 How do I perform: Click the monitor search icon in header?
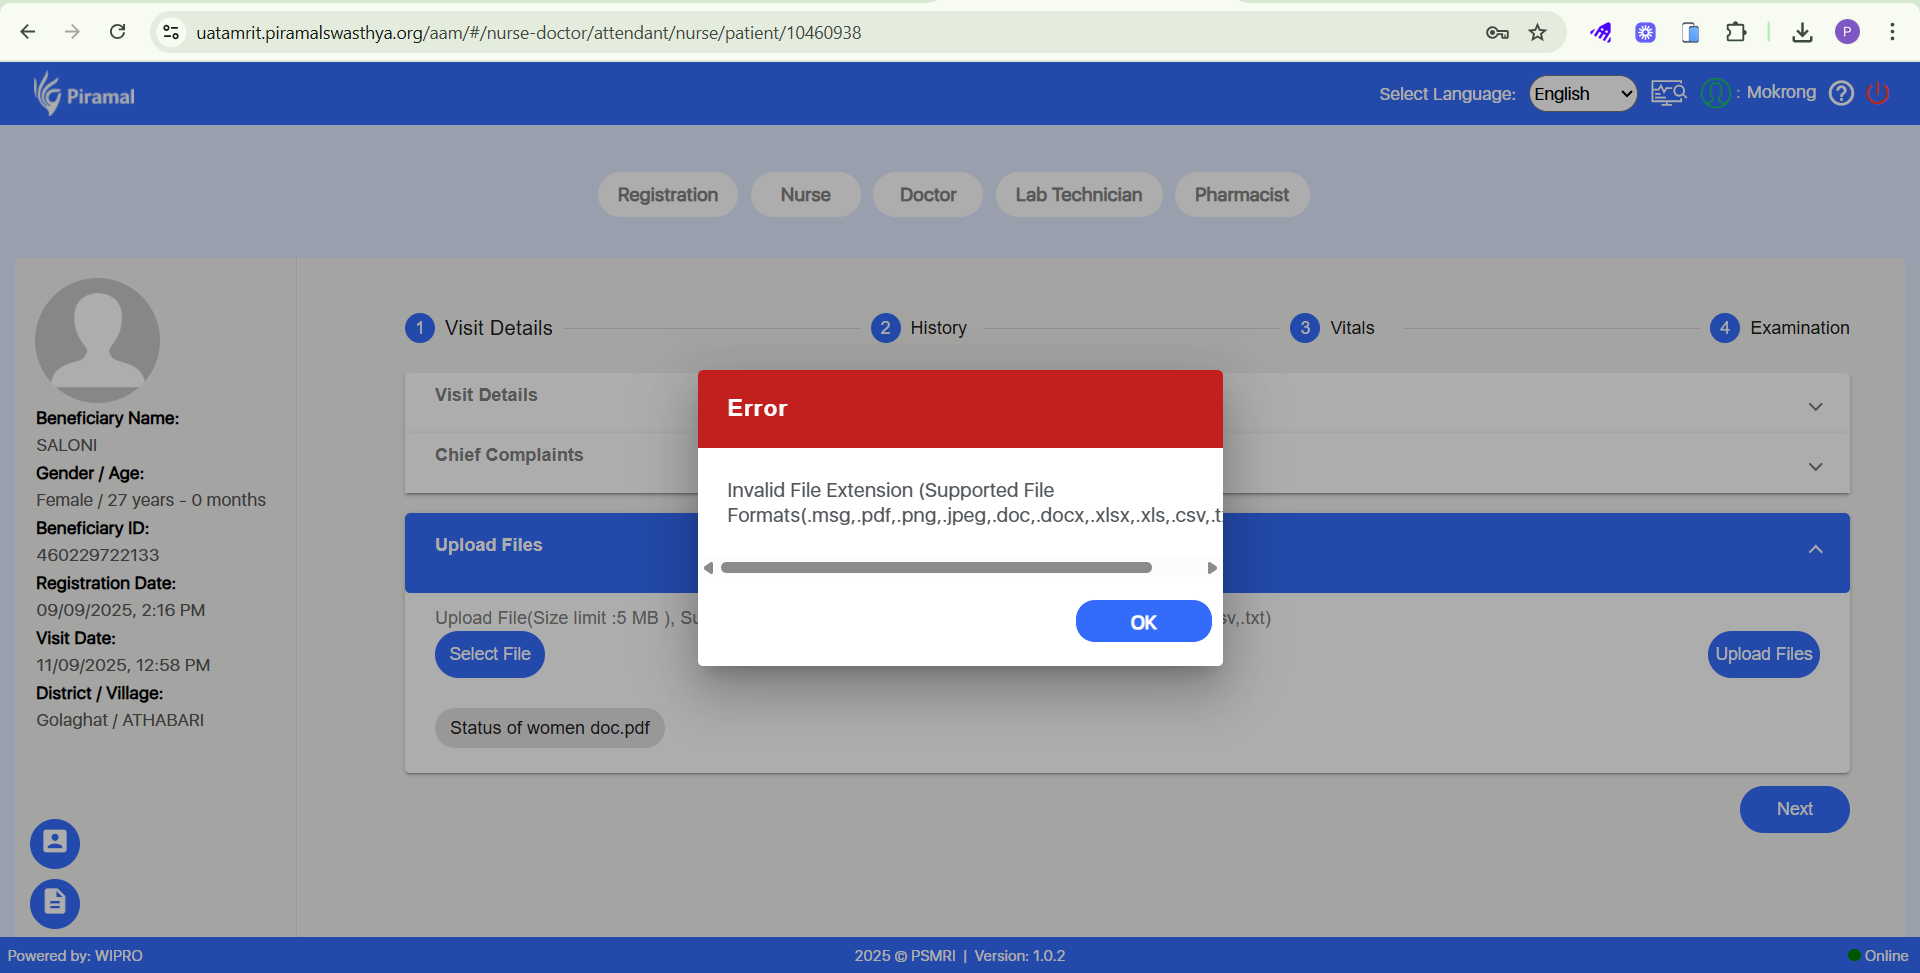(1668, 93)
